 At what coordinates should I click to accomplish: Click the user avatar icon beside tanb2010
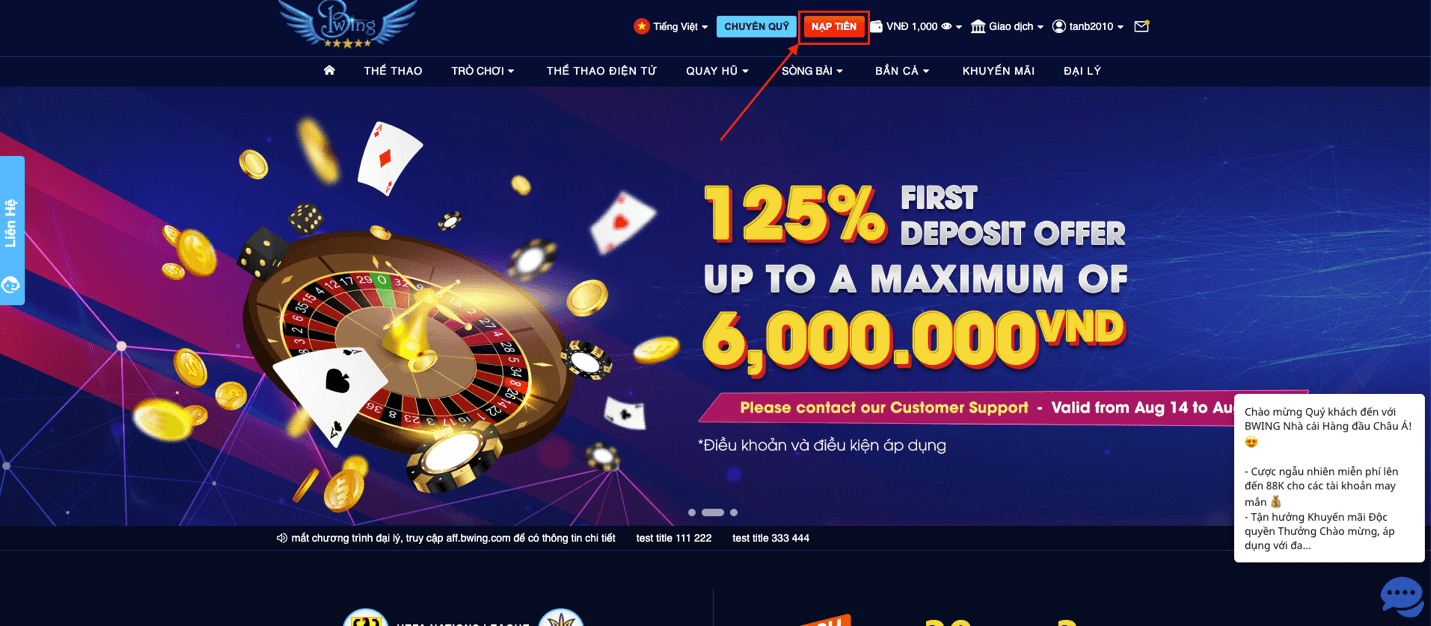pyautogui.click(x=1059, y=26)
